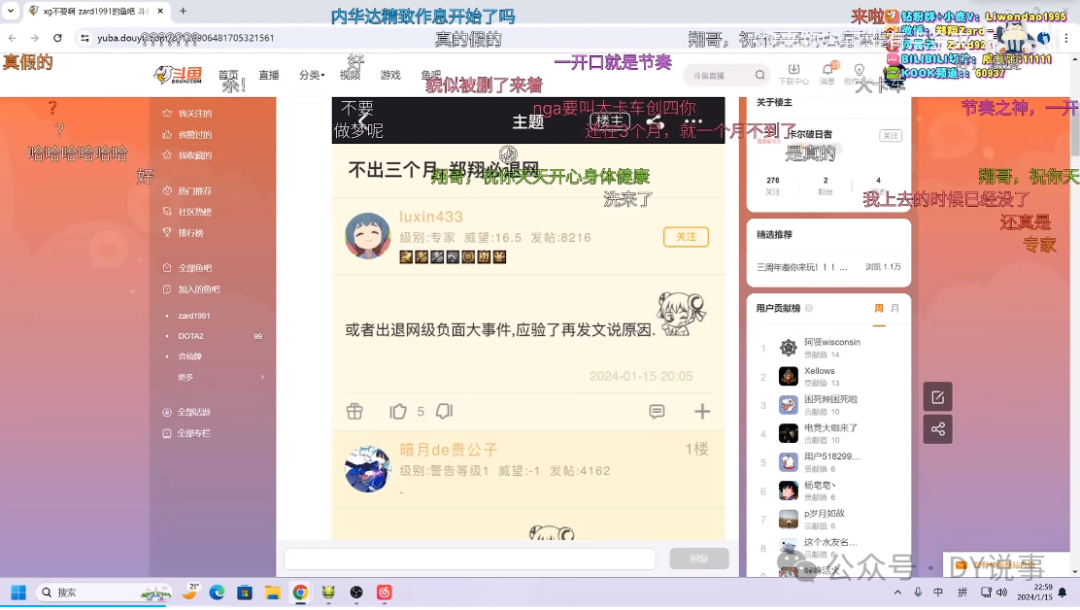Click the plus icon beside the comment icon
The image size is (1080, 610).
pyautogui.click(x=702, y=411)
